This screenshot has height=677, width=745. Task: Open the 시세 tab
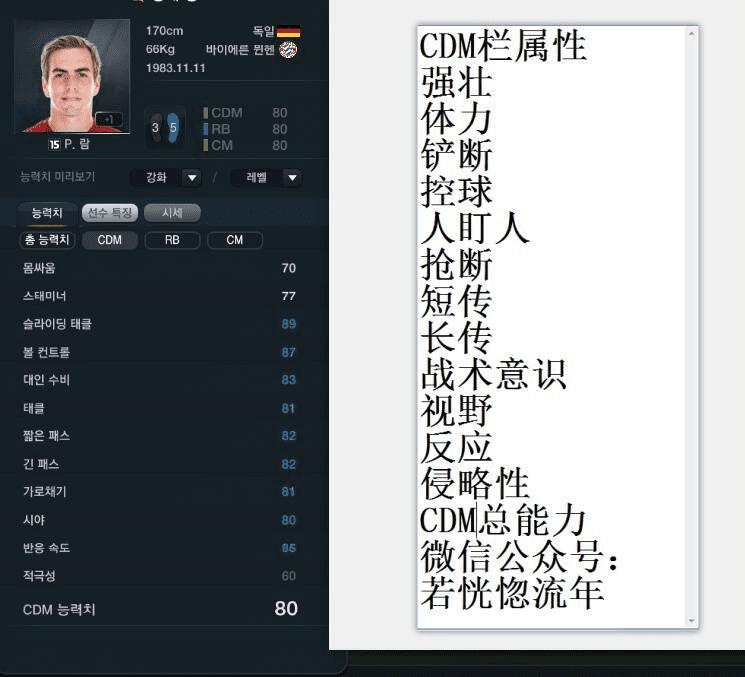pos(172,213)
